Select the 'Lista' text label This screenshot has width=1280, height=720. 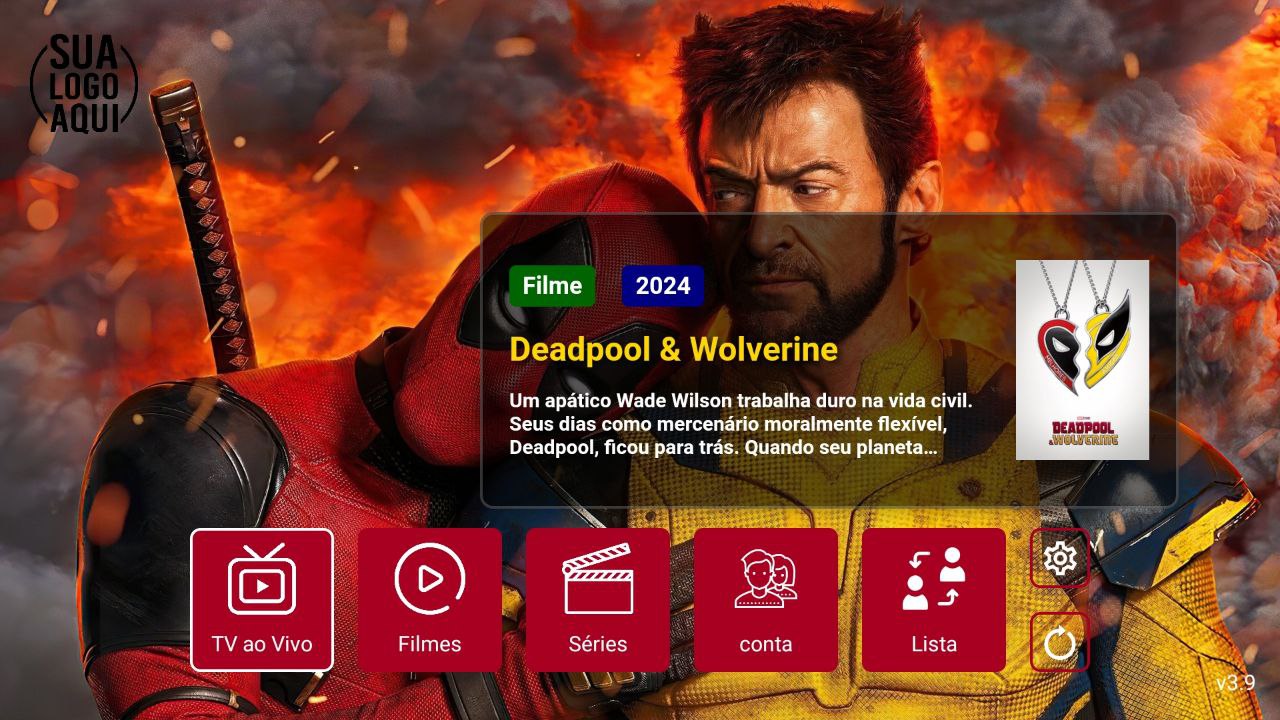[934, 644]
